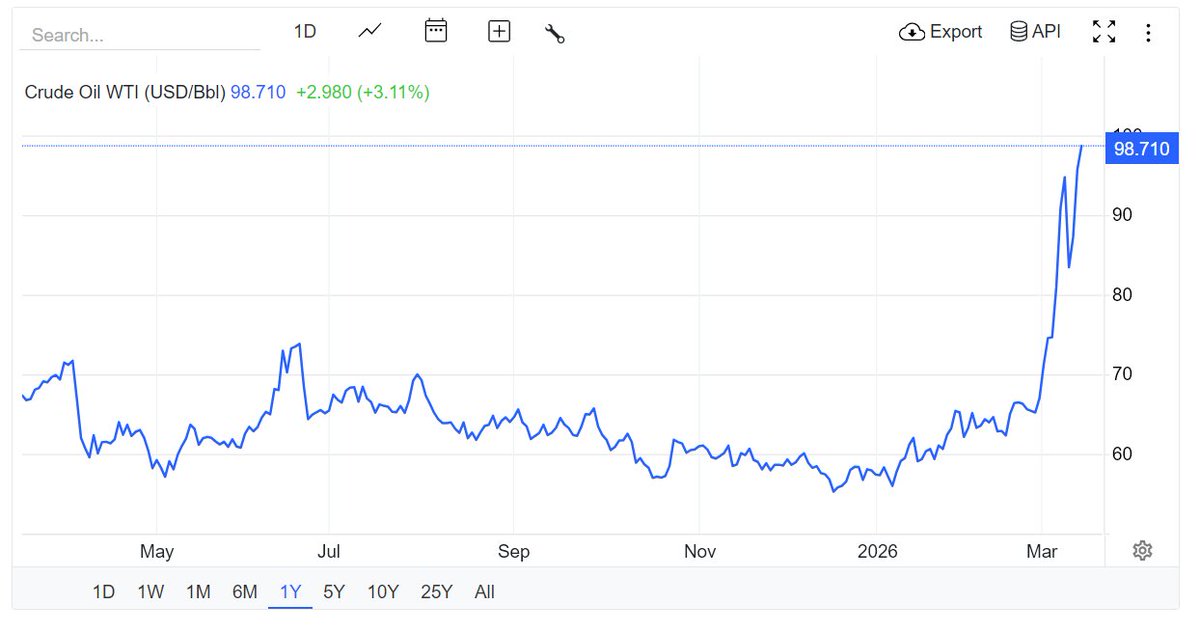Click into the Search field

click(x=140, y=35)
